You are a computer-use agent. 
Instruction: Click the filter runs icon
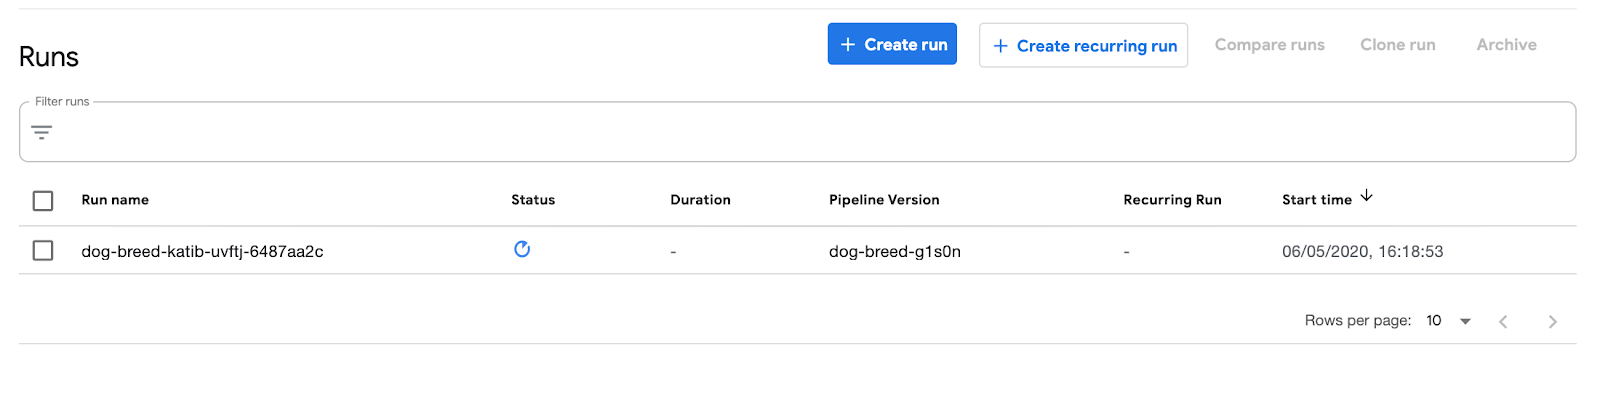click(41, 132)
